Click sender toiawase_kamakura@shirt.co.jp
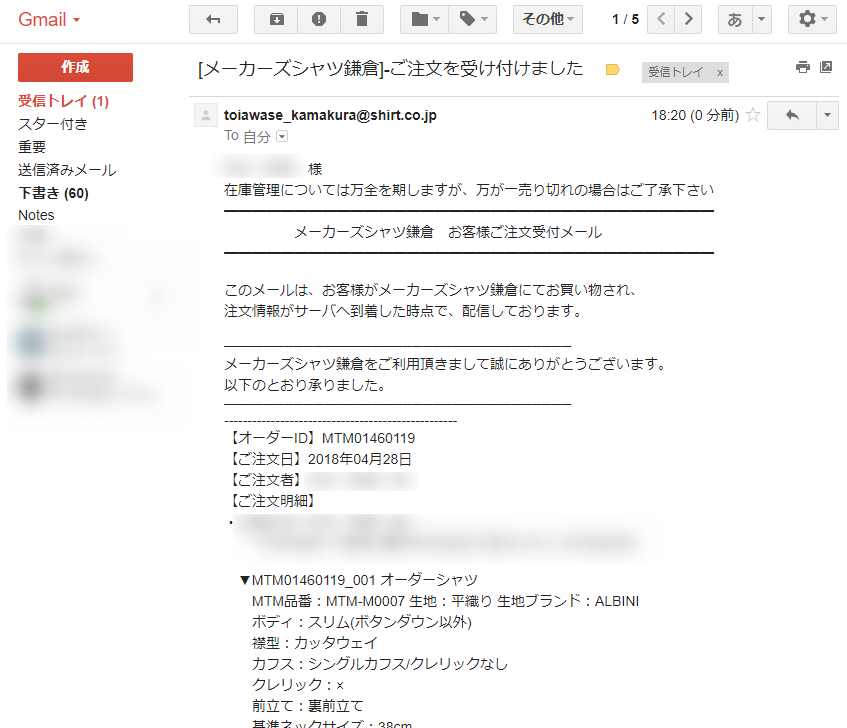Image resolution: width=847 pixels, height=728 pixels. 330,115
